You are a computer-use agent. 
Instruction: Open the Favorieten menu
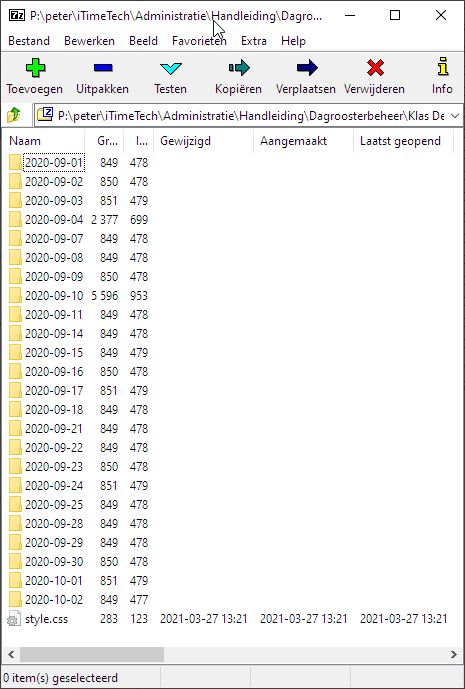click(x=199, y=41)
